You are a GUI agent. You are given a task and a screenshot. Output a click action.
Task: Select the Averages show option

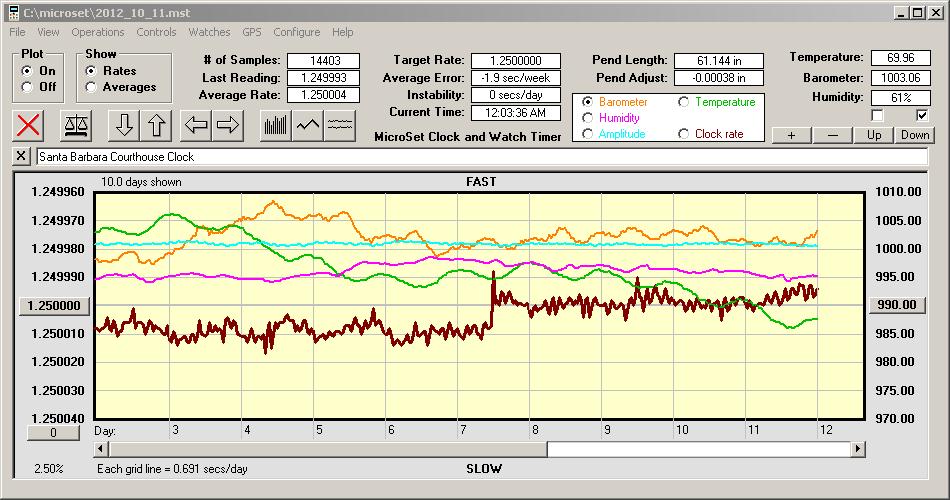coord(91,87)
